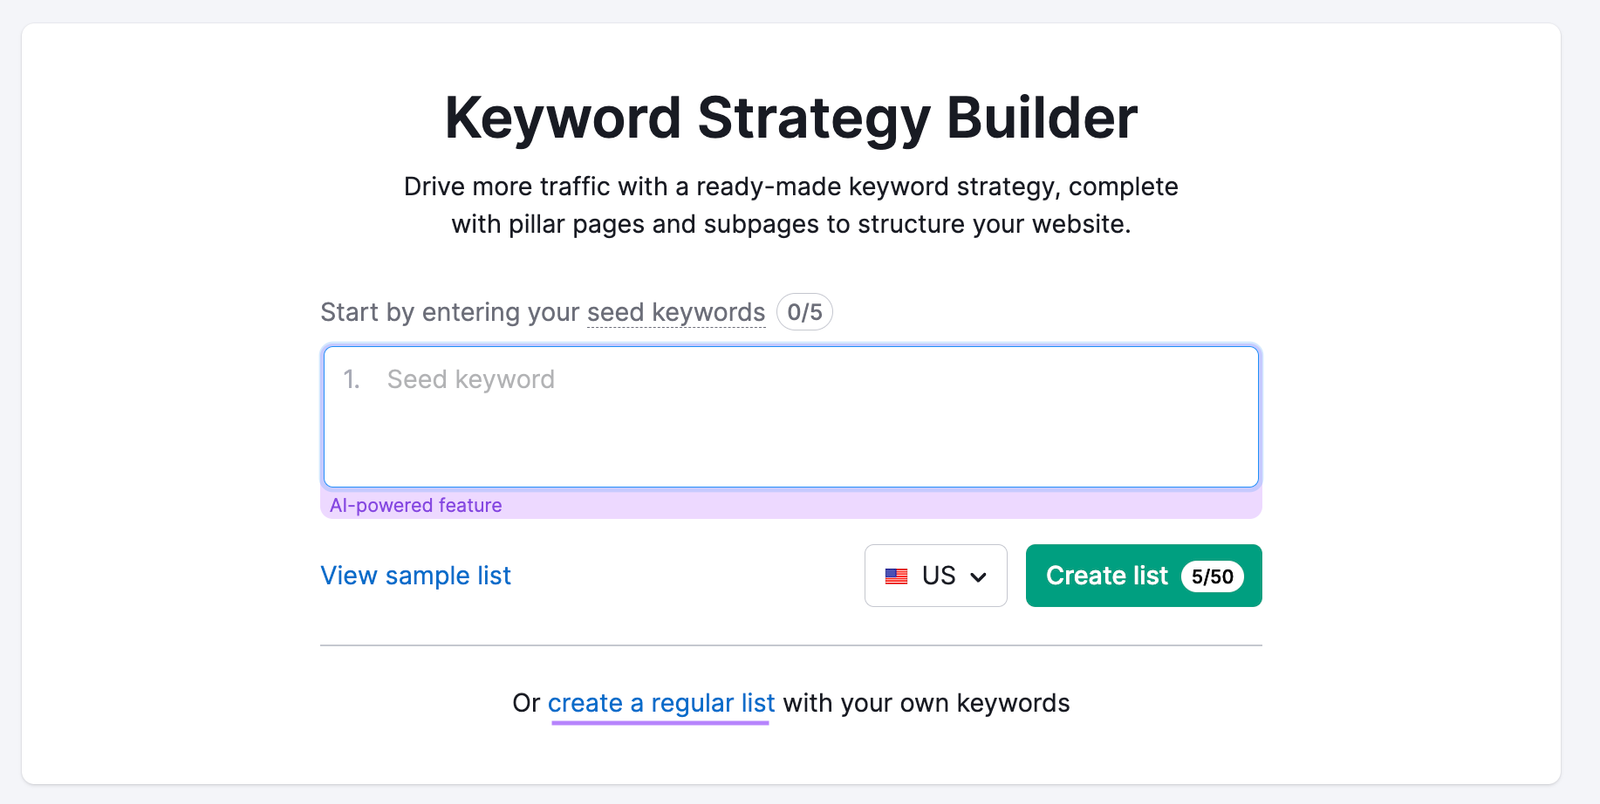Image resolution: width=1600 pixels, height=804 pixels.
Task: Click the 0/5 seed keyword counter badge
Action: pyautogui.click(x=804, y=313)
